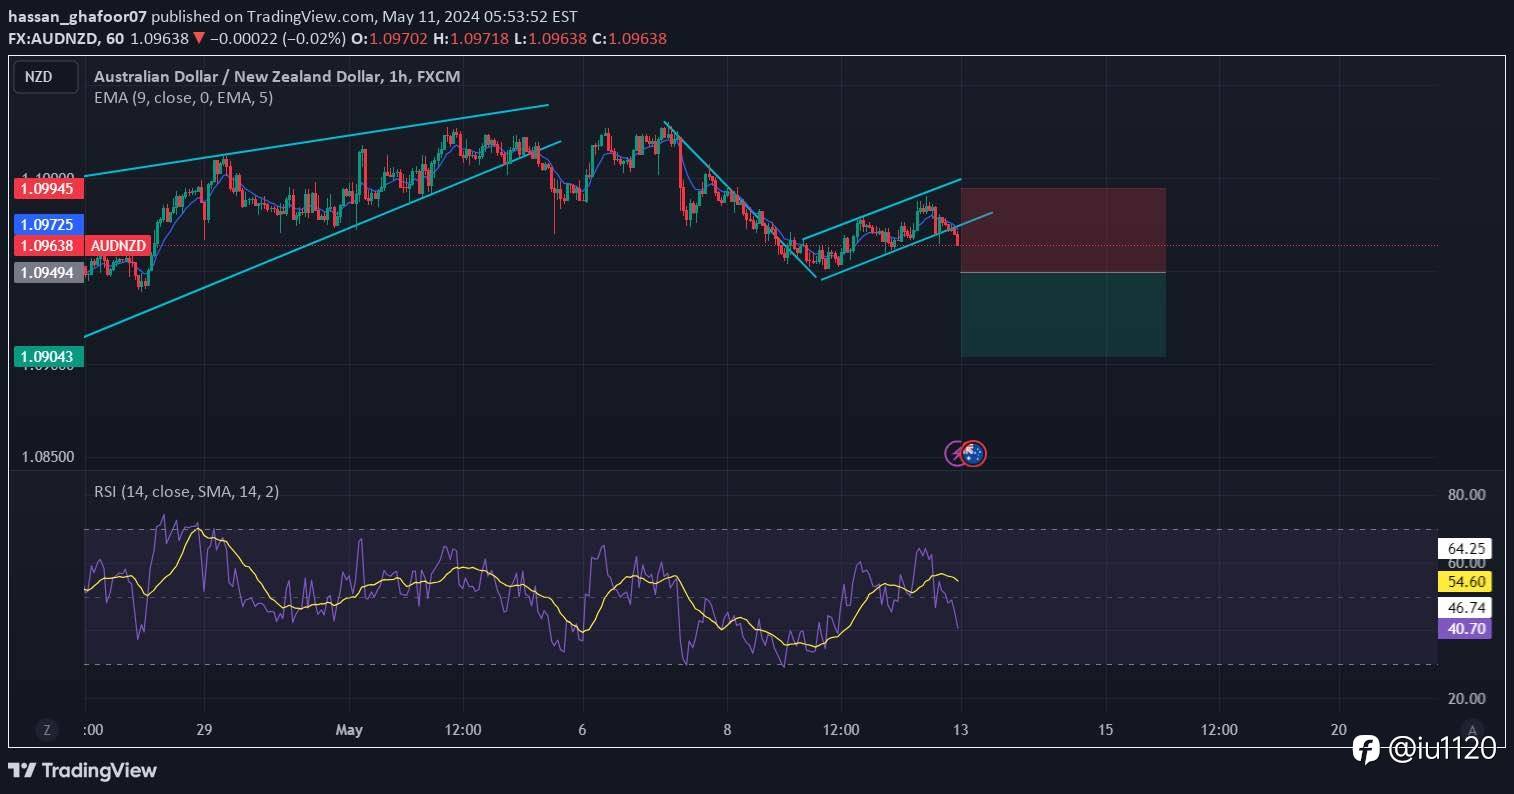Screen dimensions: 1514x794
Task: Toggle auto-scale with the A icon
Action: pos(1472,729)
